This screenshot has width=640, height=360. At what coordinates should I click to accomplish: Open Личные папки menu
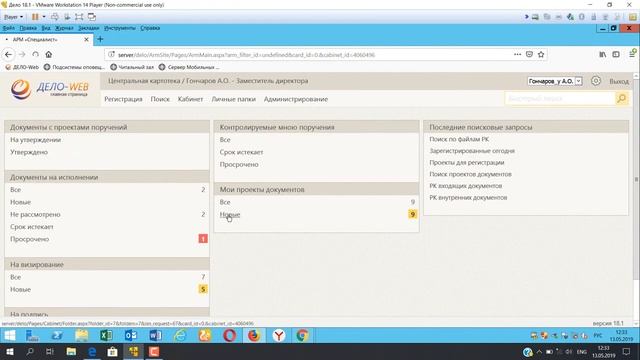233,99
